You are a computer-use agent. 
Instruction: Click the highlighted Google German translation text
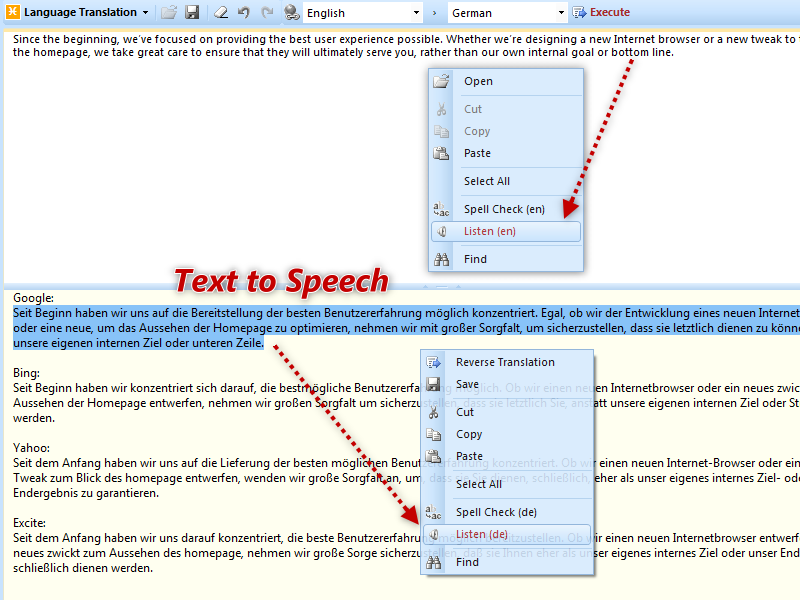(x=406, y=328)
